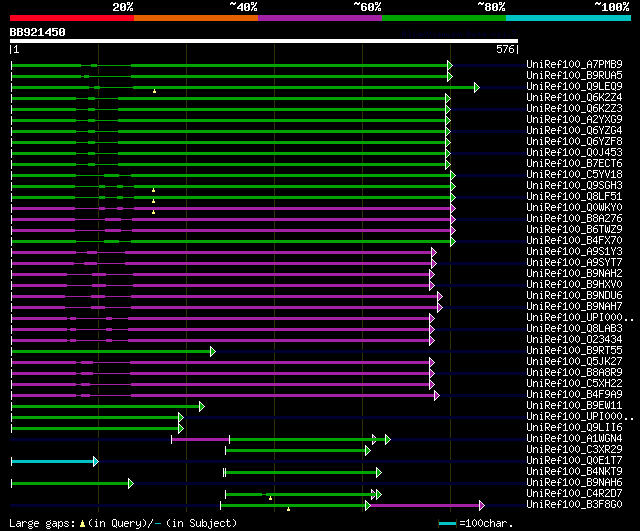This screenshot has width=640, height=531.
Task: Click the white BB921450 query sequence bar
Action: tap(264, 41)
